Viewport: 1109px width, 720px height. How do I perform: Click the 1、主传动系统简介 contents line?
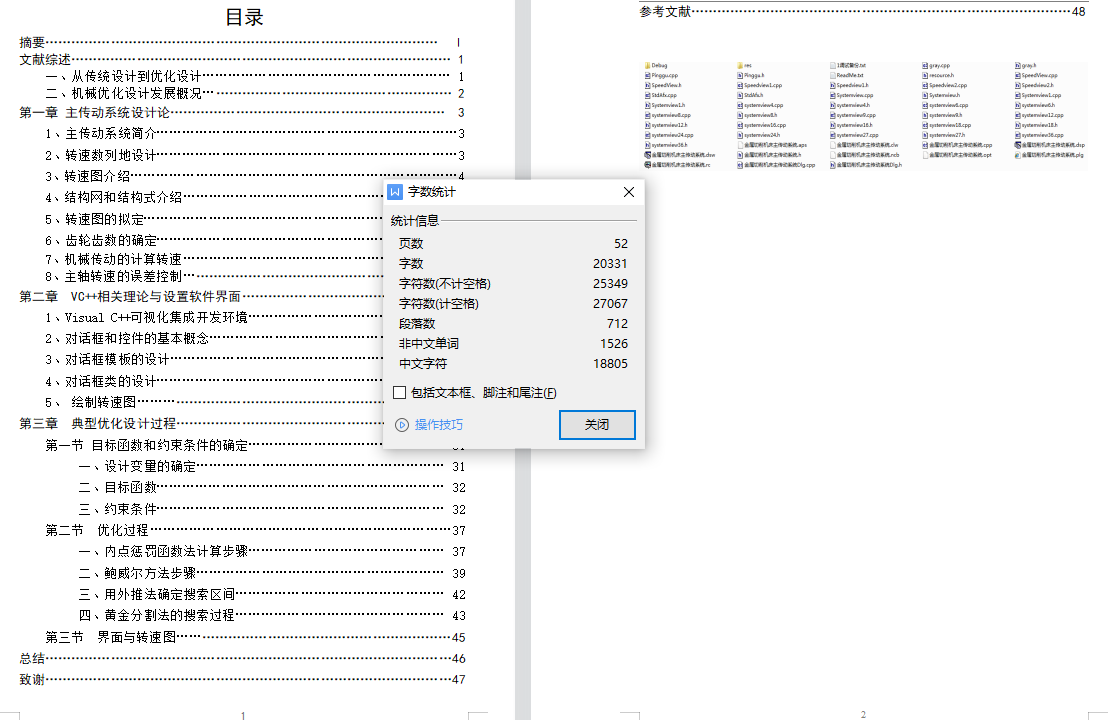255,134
